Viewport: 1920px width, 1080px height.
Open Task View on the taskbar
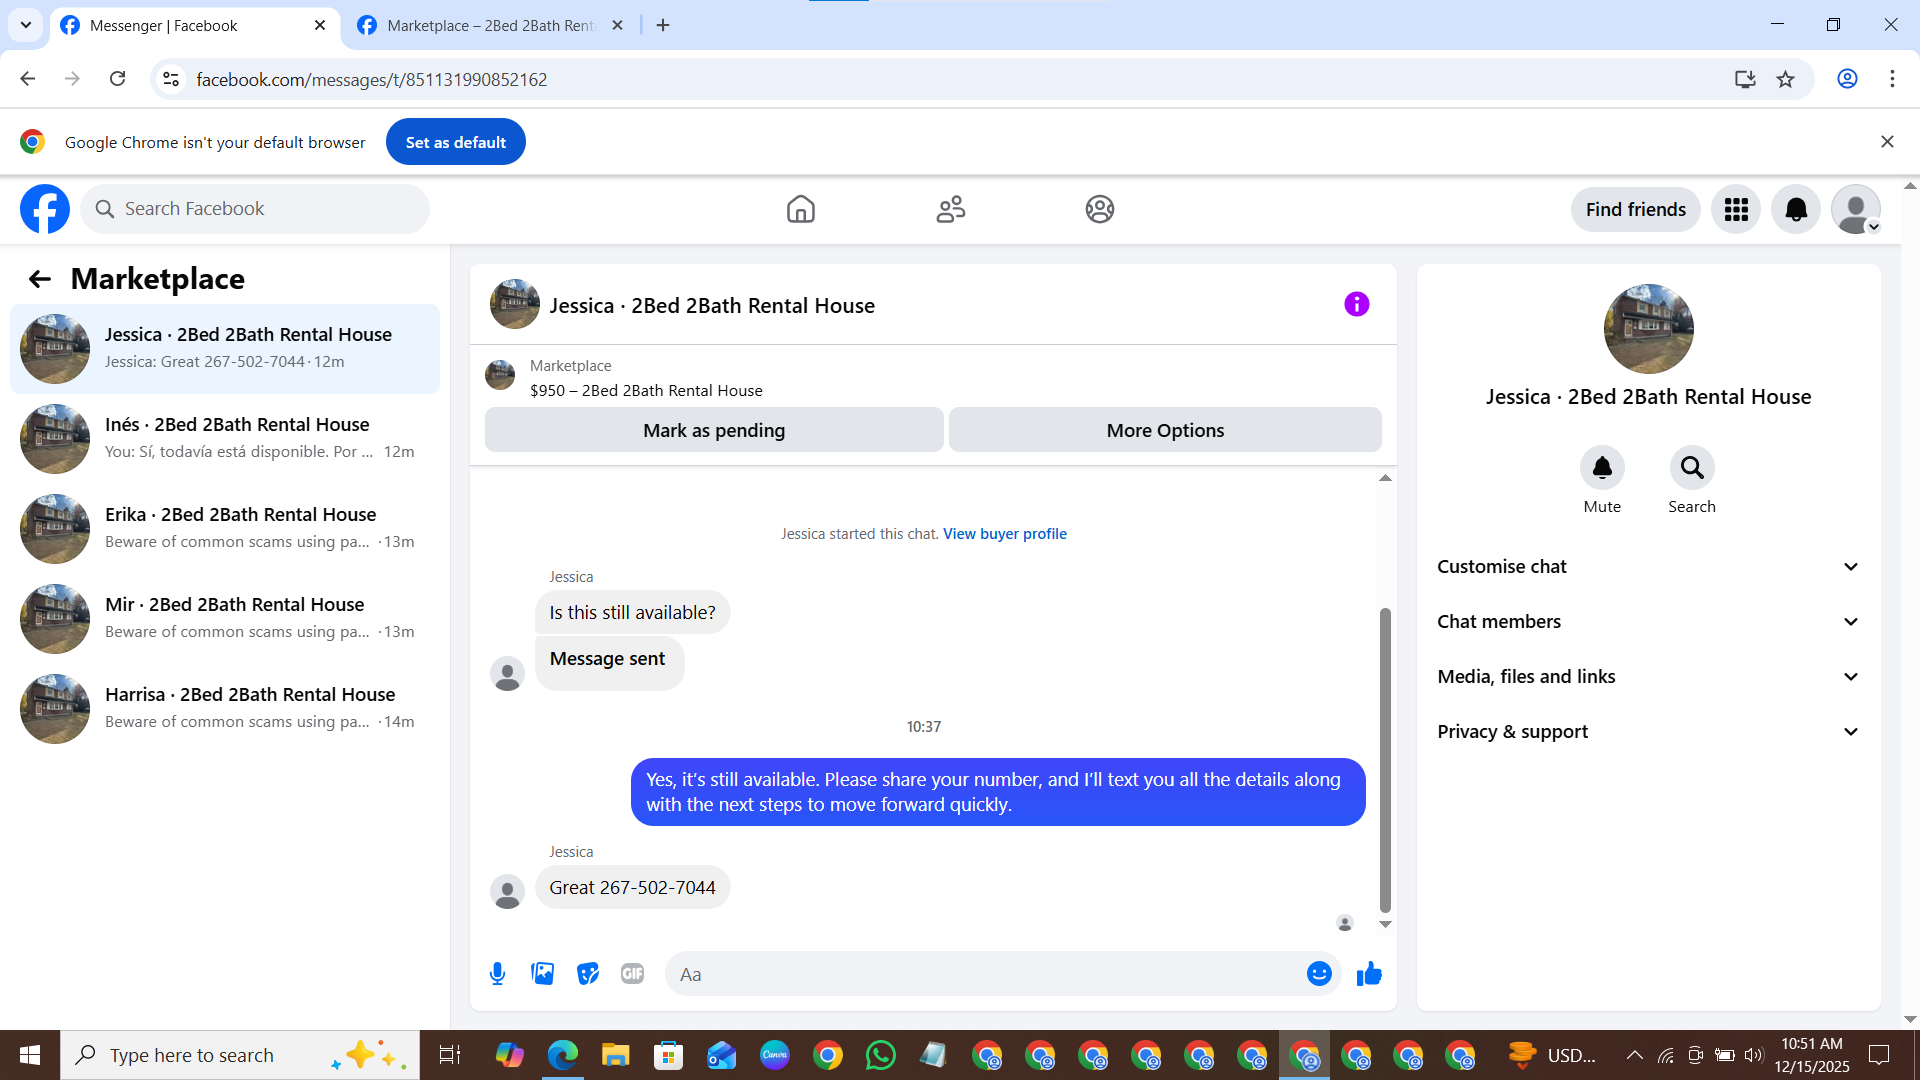450,1055
